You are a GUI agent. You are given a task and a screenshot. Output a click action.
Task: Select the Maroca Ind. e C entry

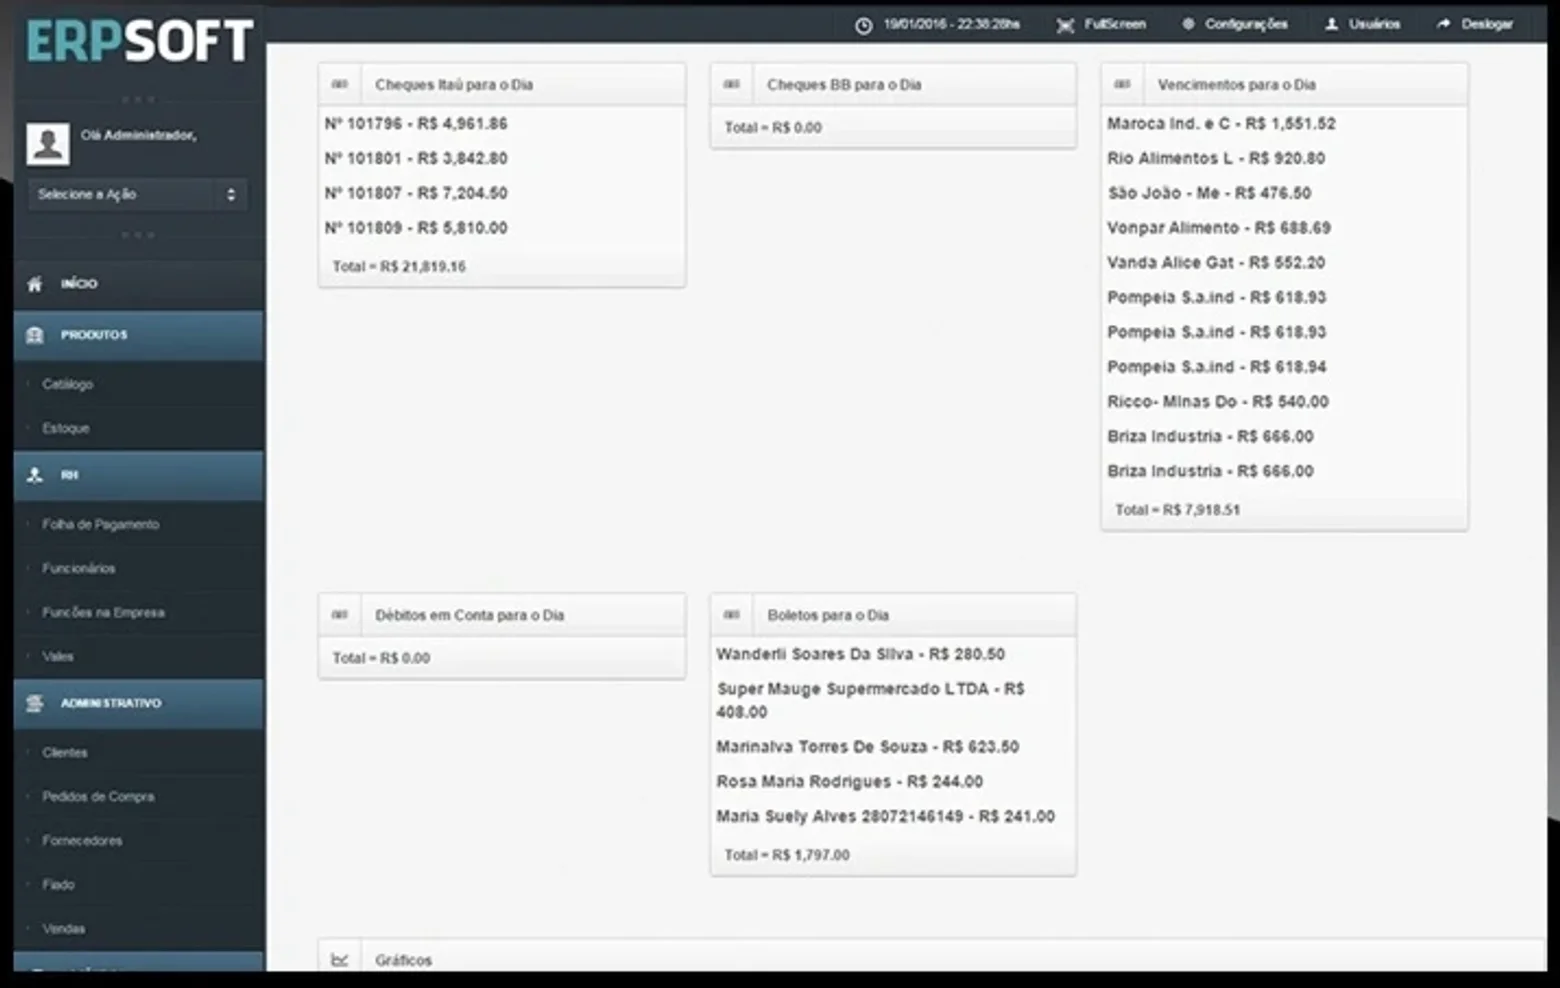[1221, 124]
